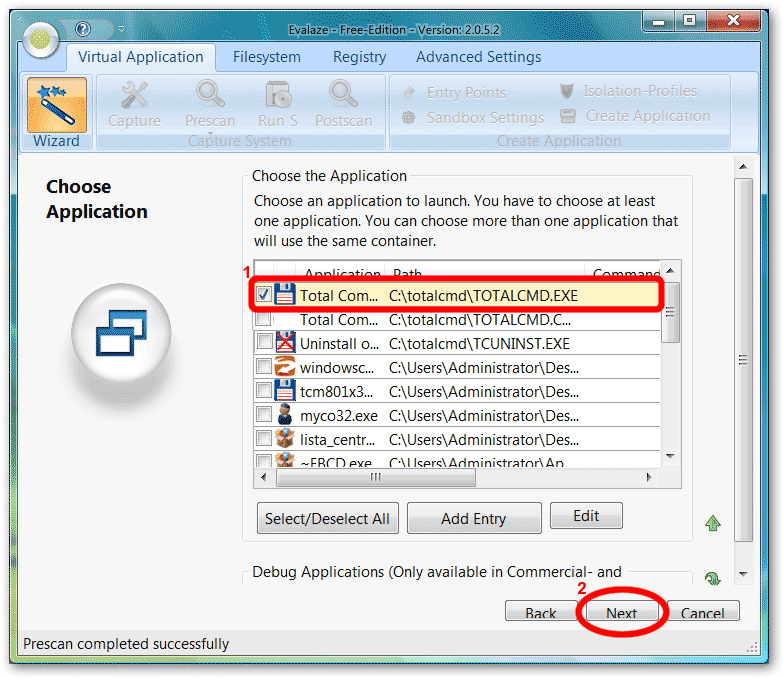
Task: Click the round application orb button
Action: (40, 39)
